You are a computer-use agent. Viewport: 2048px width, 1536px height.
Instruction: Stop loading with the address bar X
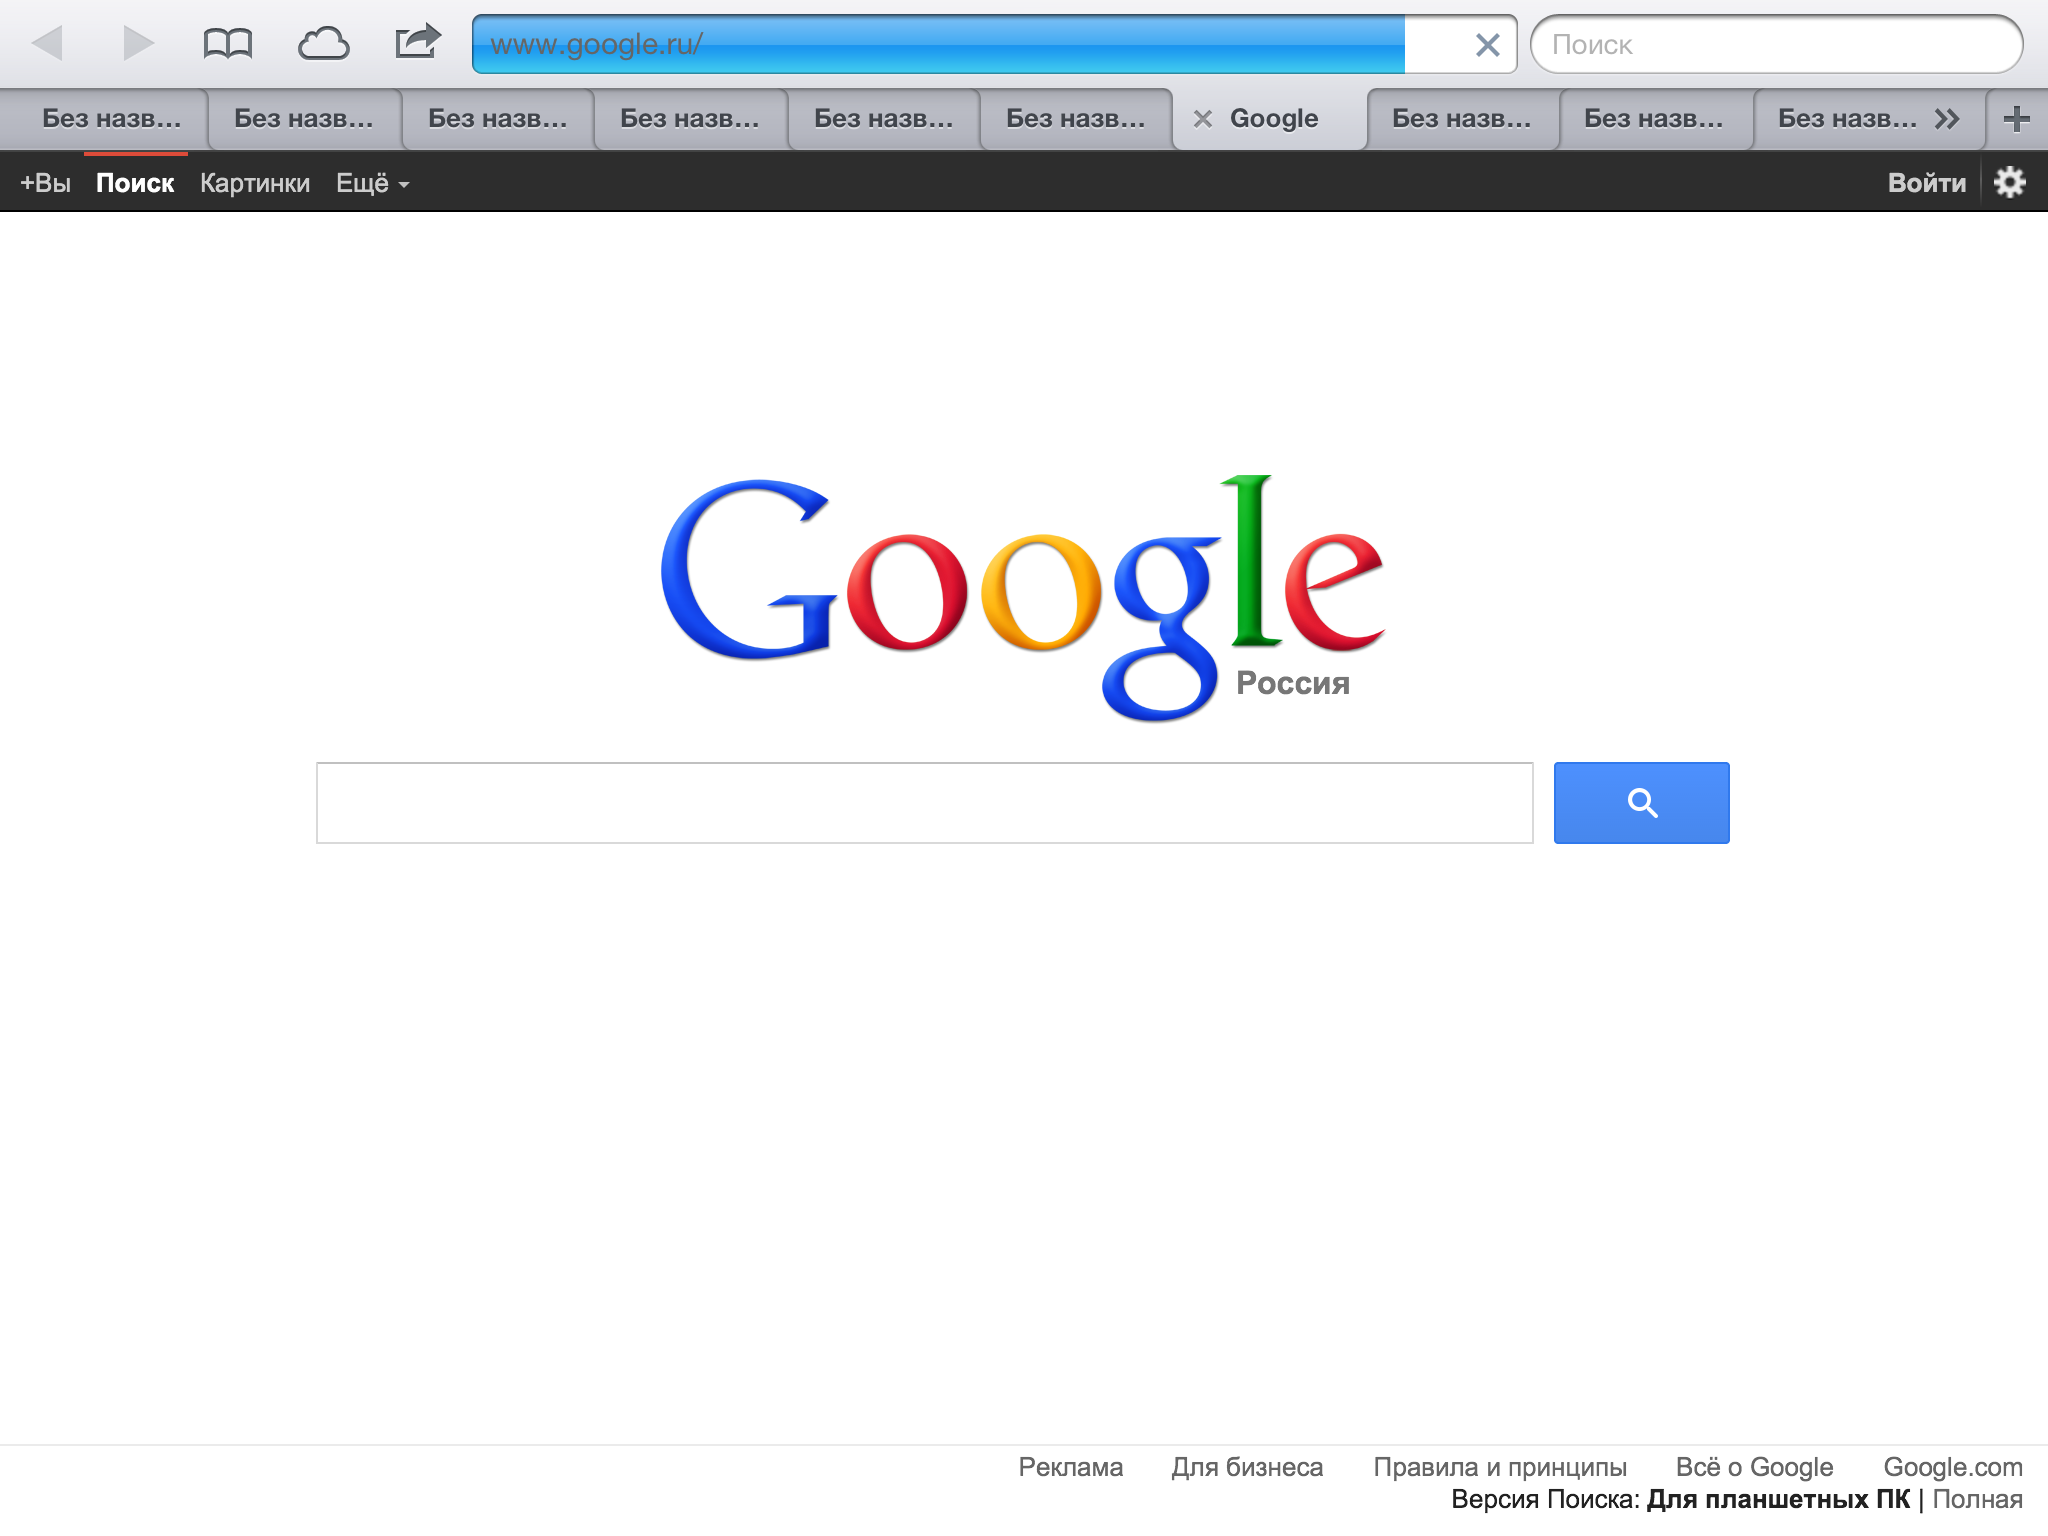[x=1488, y=44]
